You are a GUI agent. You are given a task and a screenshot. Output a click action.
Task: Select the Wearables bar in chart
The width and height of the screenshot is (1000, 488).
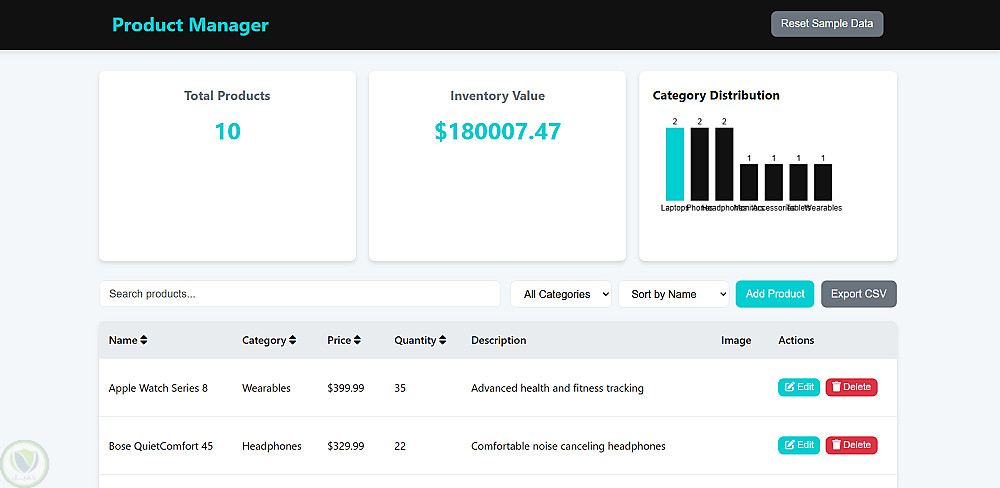tap(823, 182)
